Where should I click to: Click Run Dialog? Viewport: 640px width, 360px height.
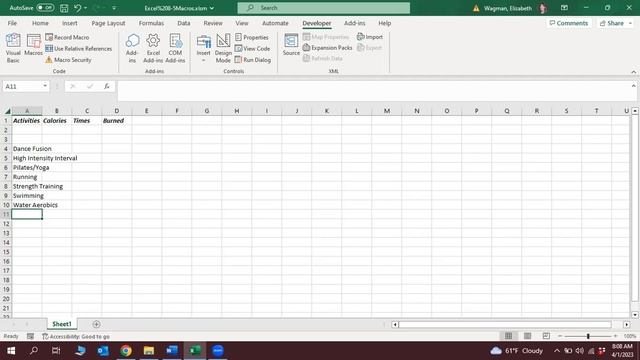click(x=253, y=60)
